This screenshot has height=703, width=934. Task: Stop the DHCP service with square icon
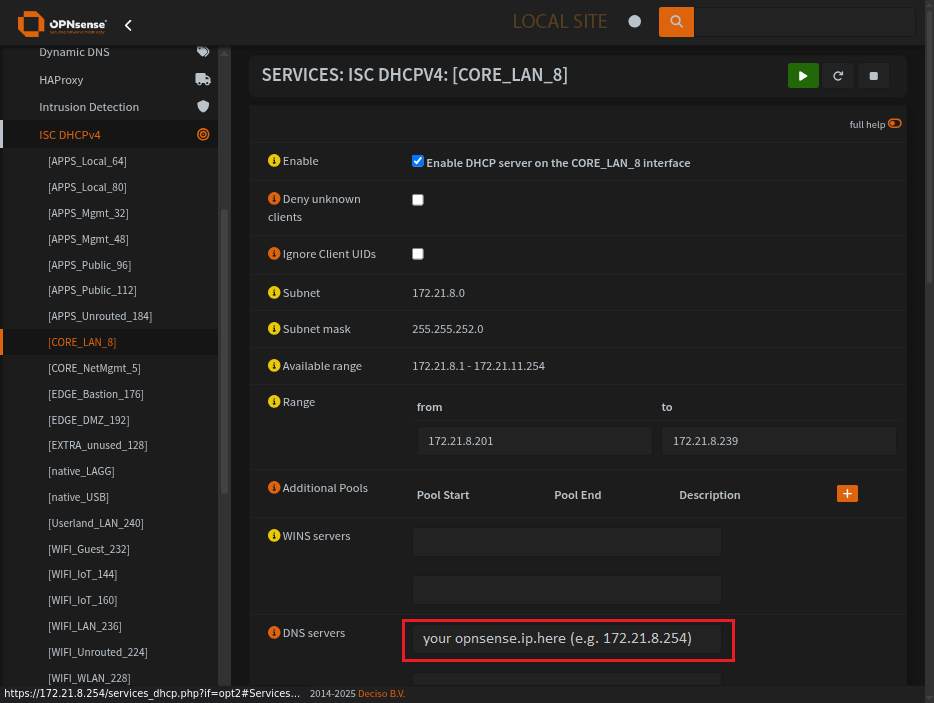[873, 76]
